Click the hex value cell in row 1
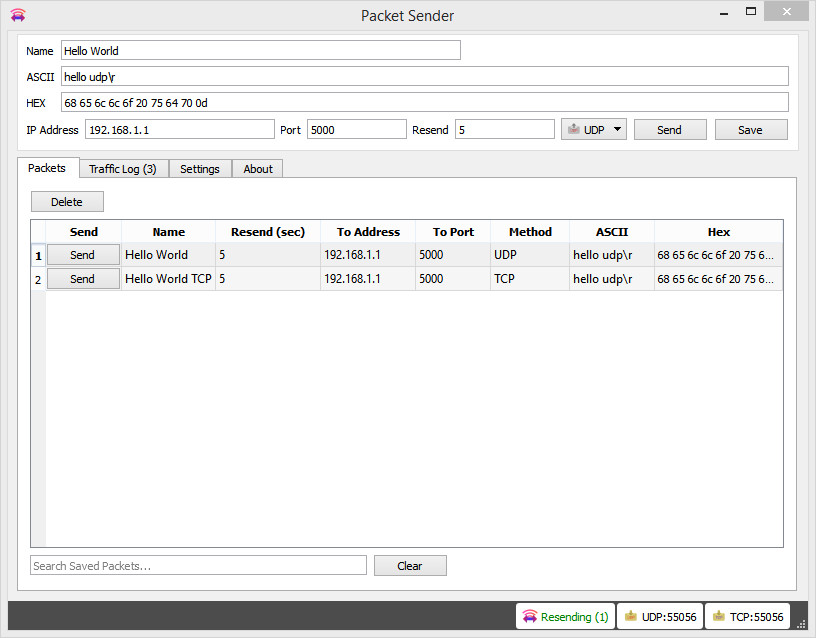Viewport: 816px width, 638px height. click(719, 255)
